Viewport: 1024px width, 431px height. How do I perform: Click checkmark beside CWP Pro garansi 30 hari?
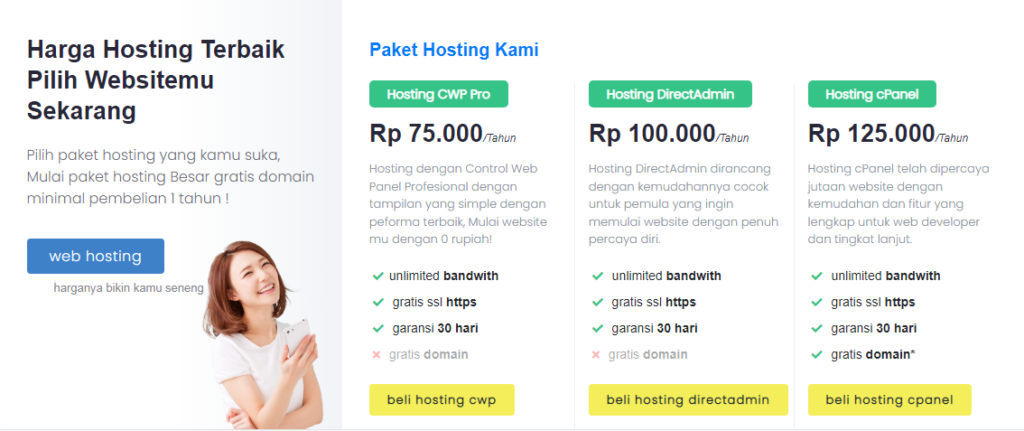coord(377,328)
